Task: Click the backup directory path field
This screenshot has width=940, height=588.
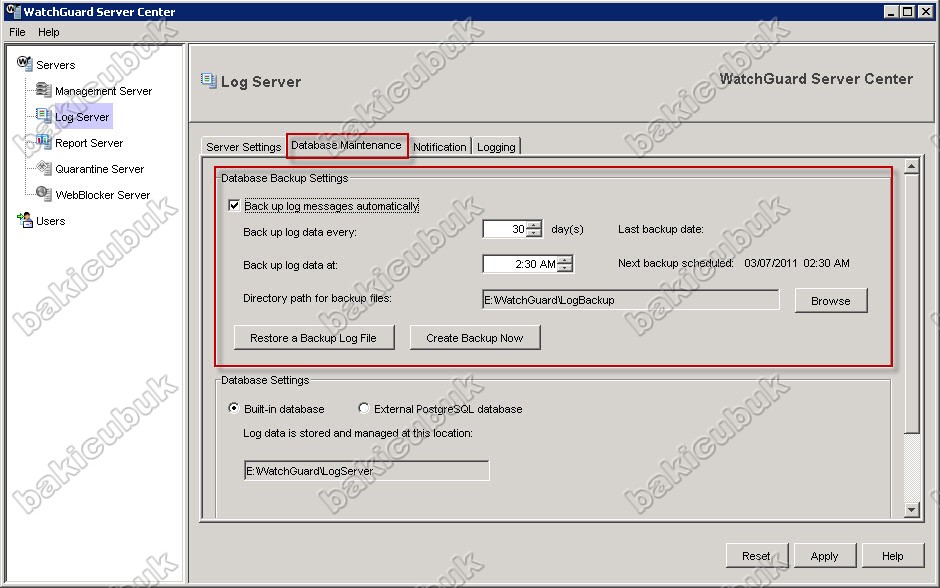Action: pos(631,300)
